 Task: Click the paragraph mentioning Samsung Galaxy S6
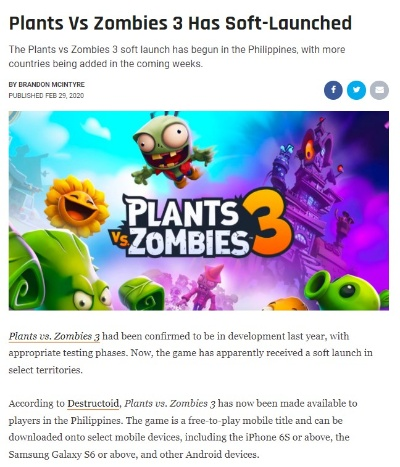183,429
